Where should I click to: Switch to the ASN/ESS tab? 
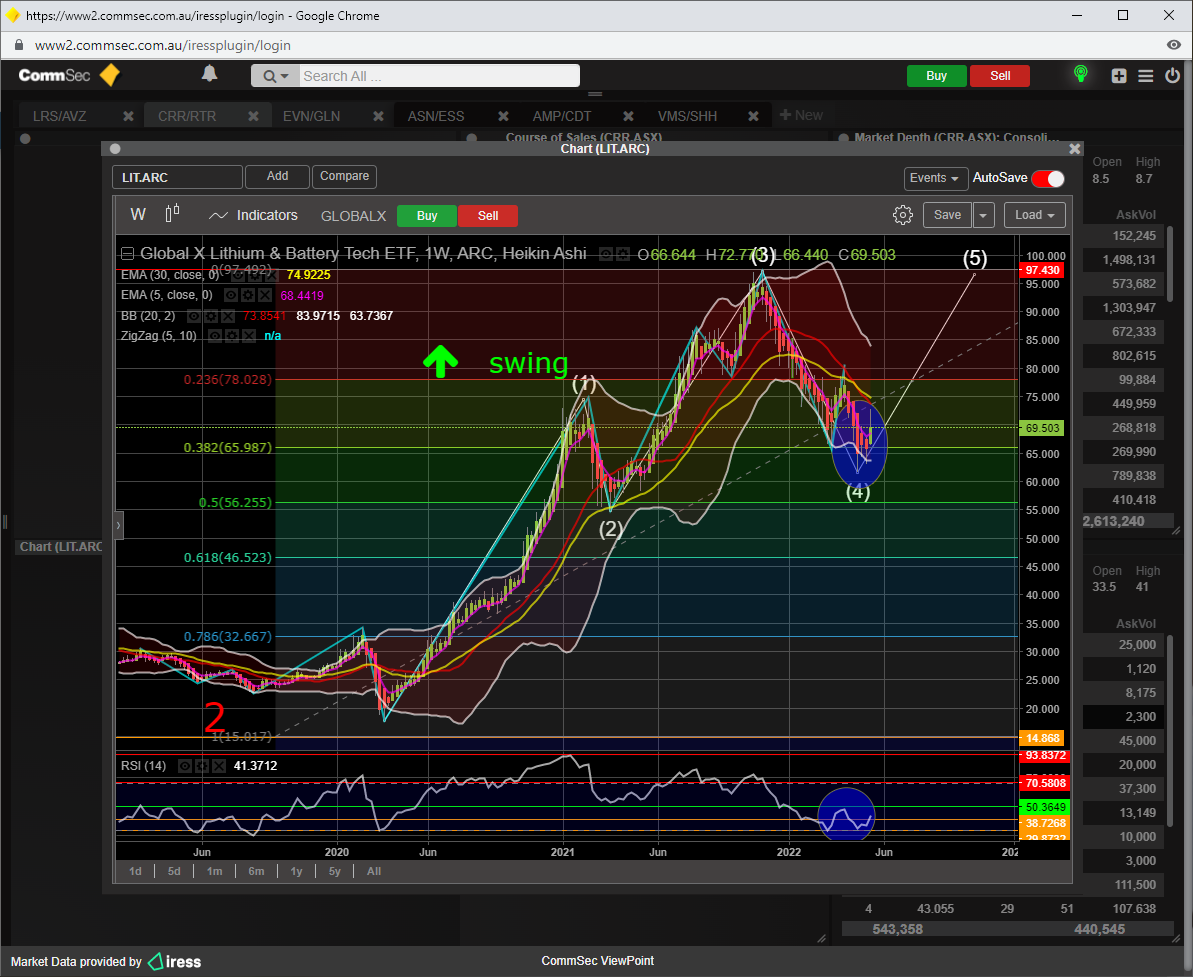(436, 116)
